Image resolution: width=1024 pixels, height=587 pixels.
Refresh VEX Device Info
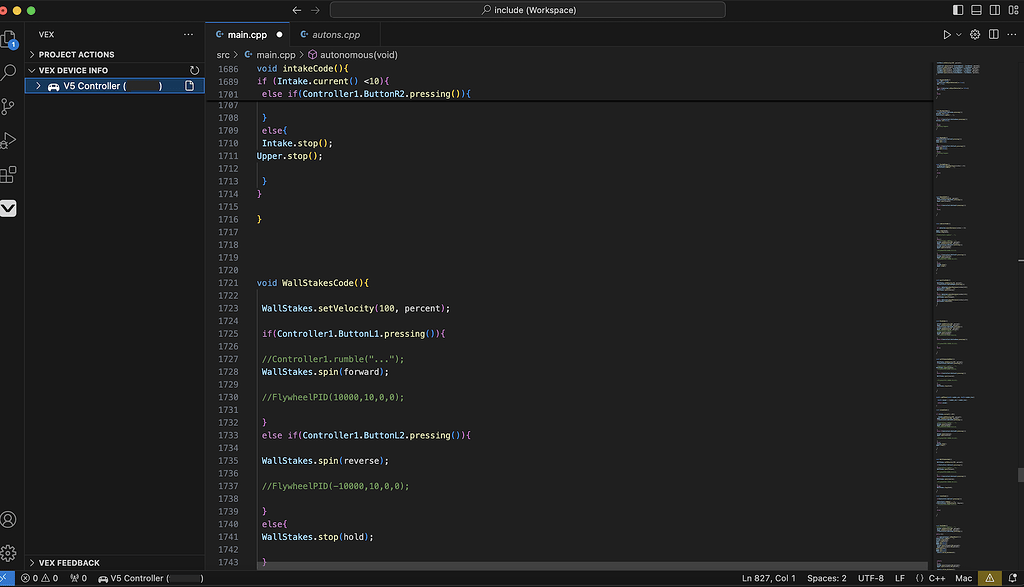coord(194,70)
